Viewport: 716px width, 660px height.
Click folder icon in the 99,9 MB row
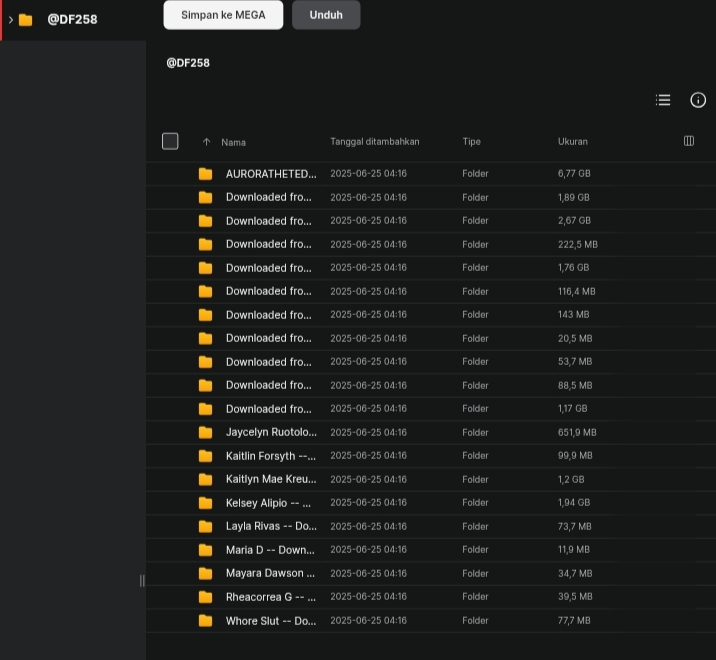[x=205, y=456]
